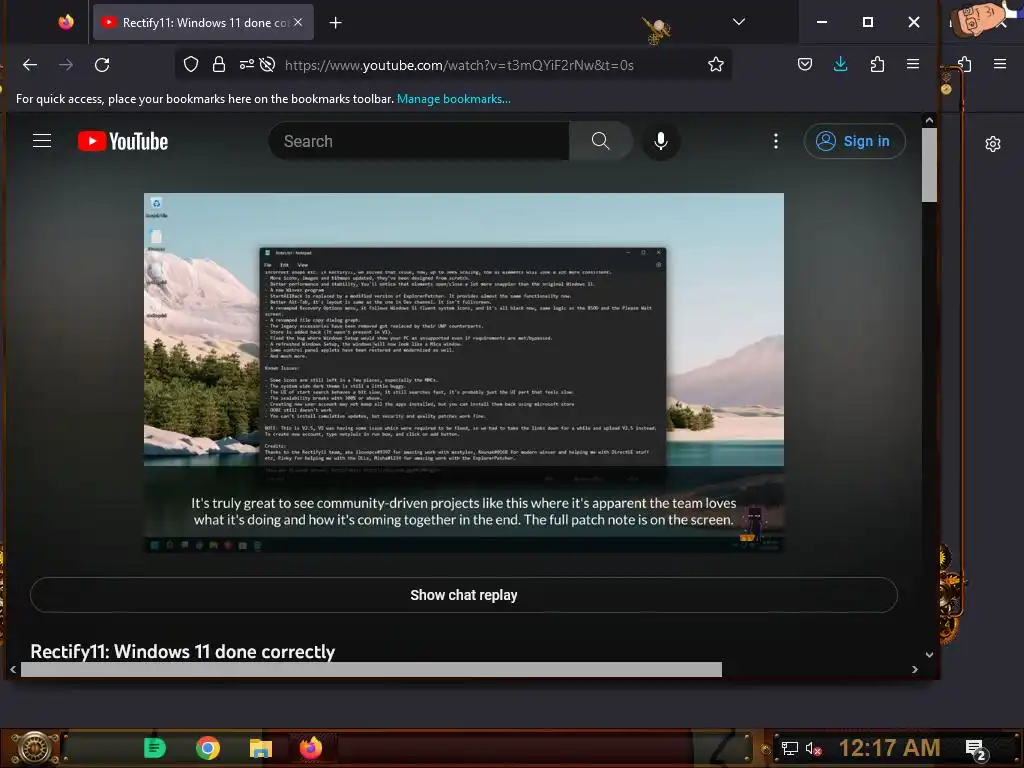Image resolution: width=1024 pixels, height=768 pixels.
Task: Click the scroll up arrow at top right
Action: (929, 121)
